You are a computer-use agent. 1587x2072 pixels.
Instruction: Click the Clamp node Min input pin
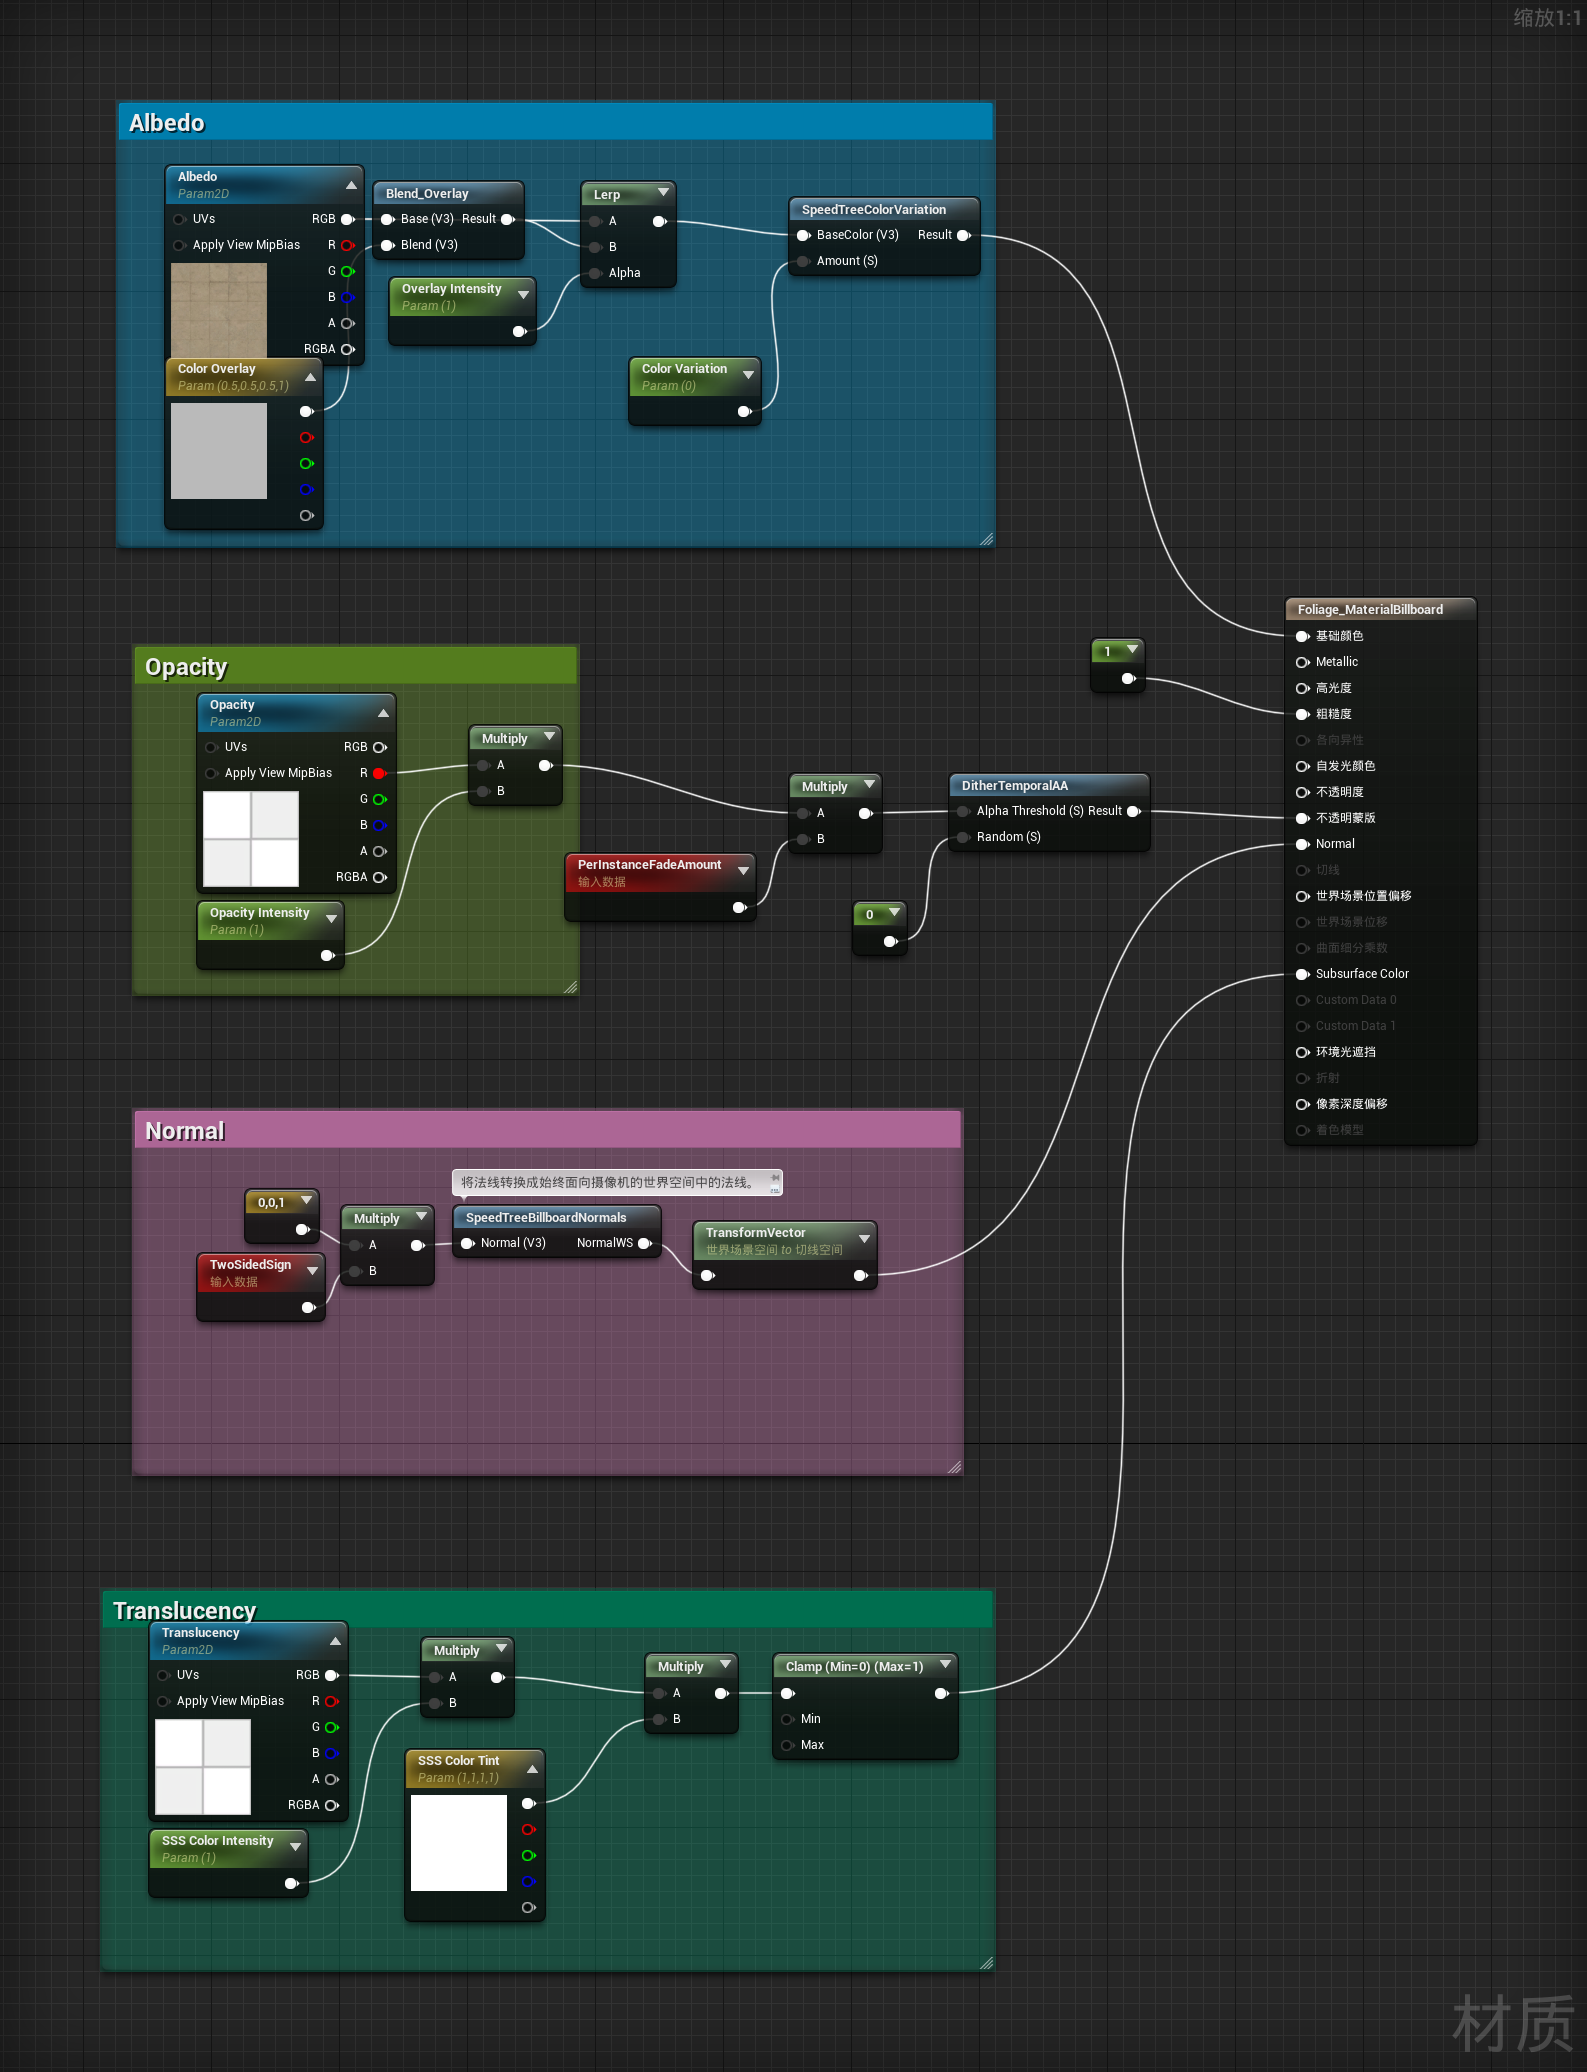tap(787, 1719)
